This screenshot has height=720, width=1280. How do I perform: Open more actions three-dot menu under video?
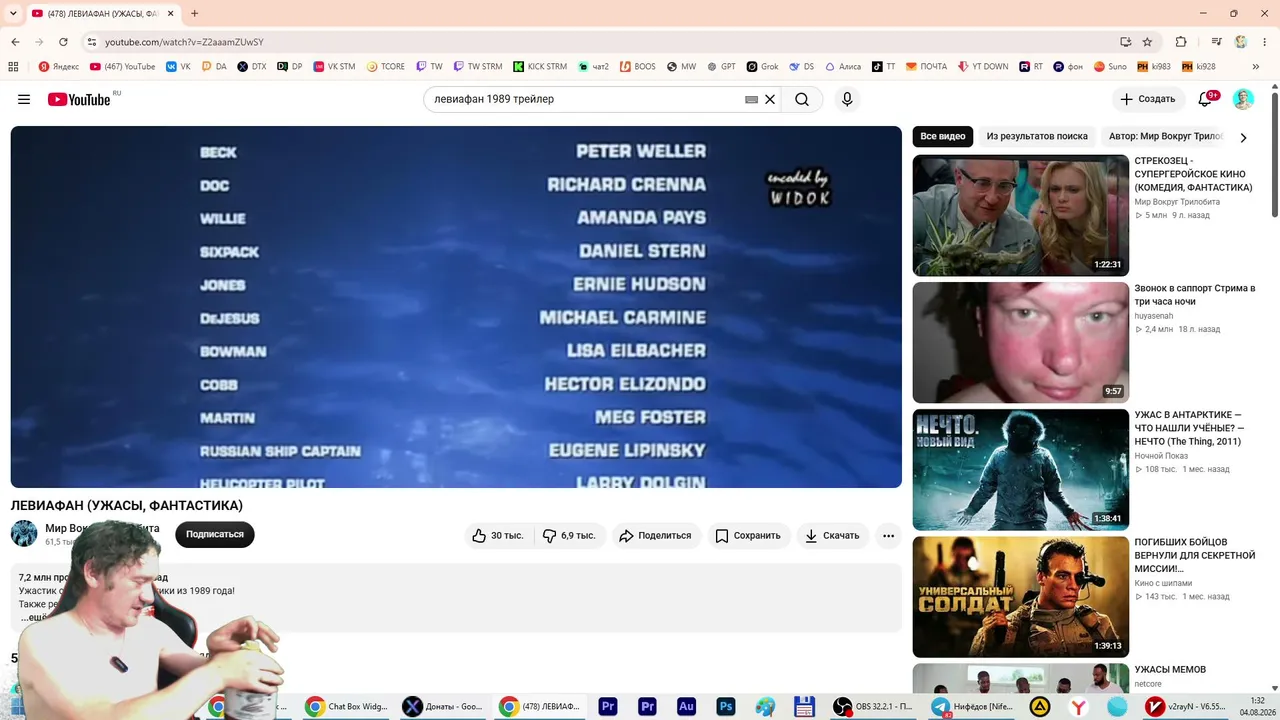888,535
